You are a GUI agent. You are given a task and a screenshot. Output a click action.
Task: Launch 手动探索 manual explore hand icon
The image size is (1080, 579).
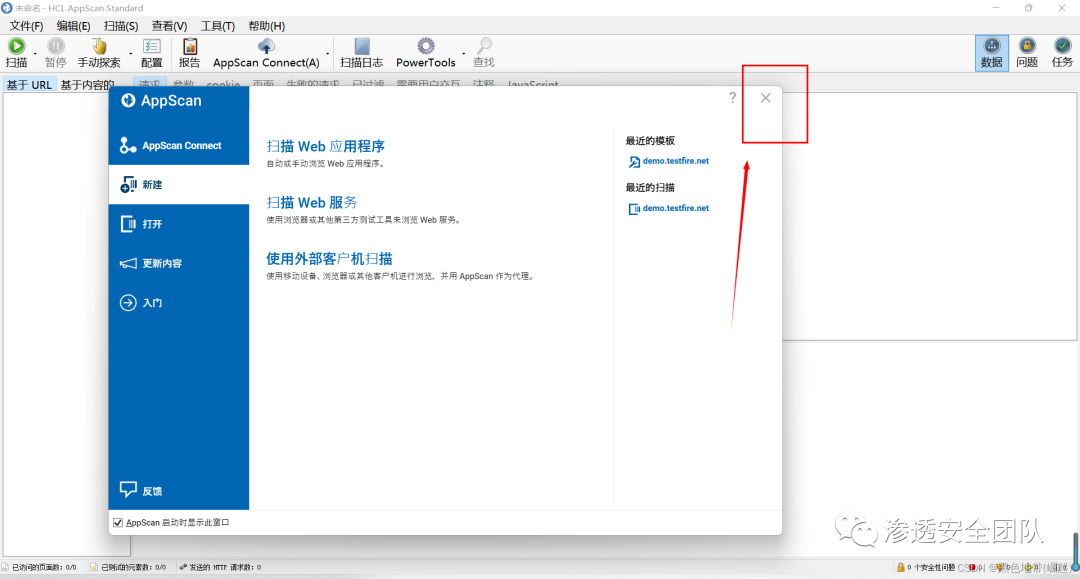point(99,46)
